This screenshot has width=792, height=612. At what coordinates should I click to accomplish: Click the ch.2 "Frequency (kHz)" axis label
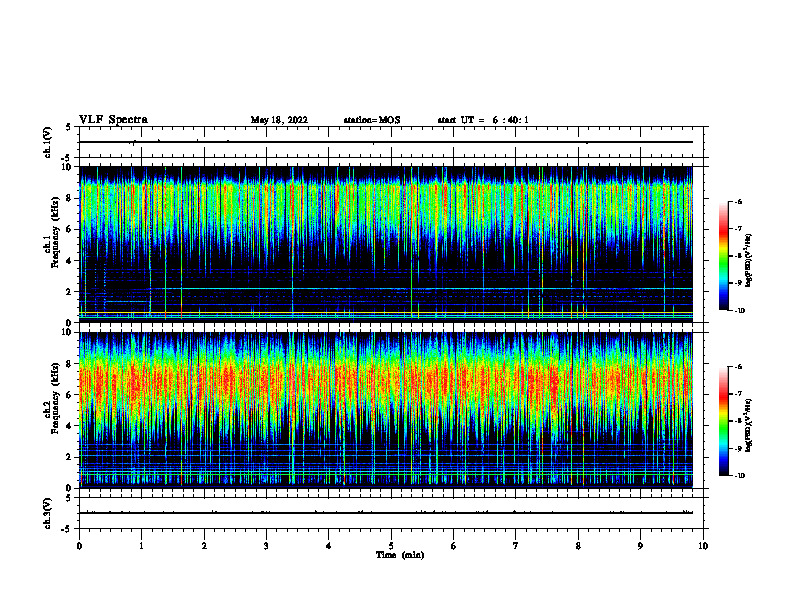click(54, 398)
